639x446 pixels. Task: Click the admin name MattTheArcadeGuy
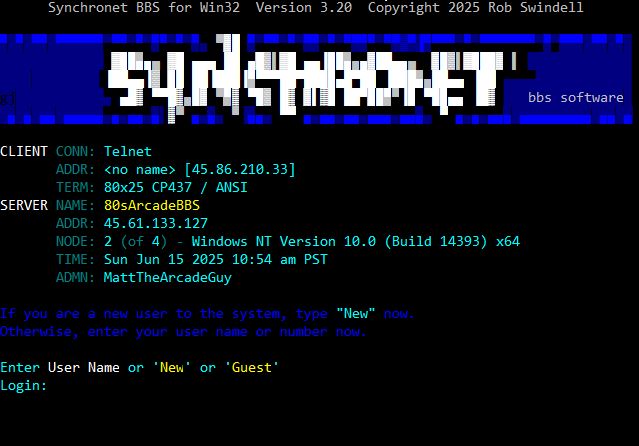(x=167, y=278)
